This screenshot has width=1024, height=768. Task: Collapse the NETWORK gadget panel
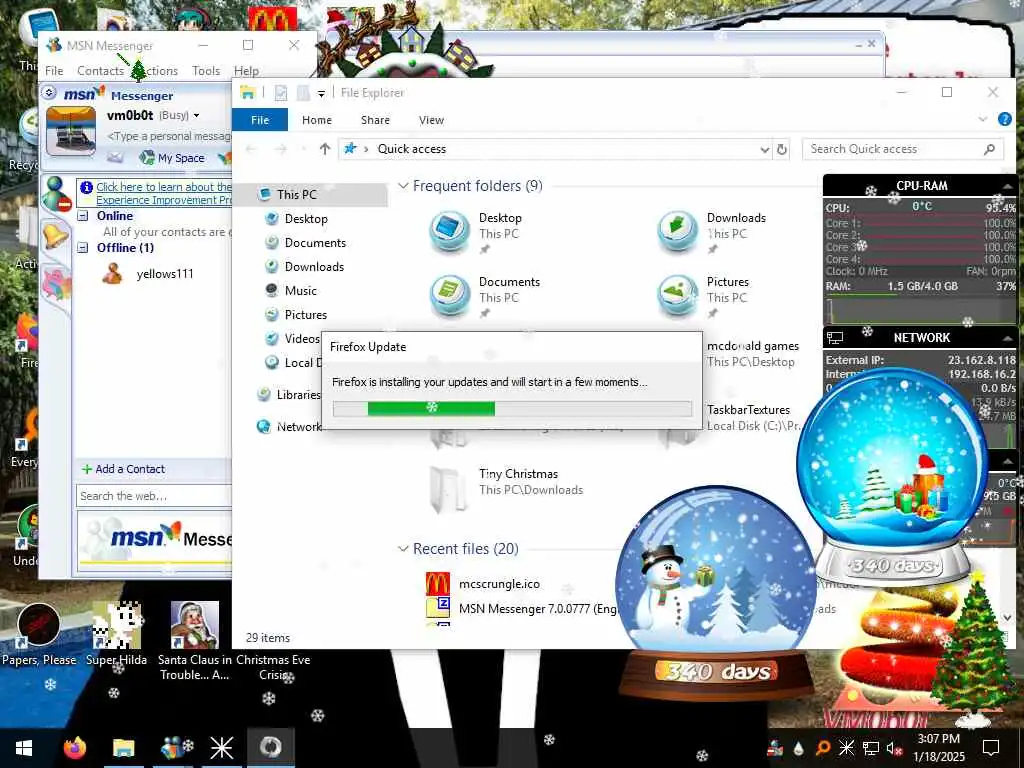coord(1008,338)
